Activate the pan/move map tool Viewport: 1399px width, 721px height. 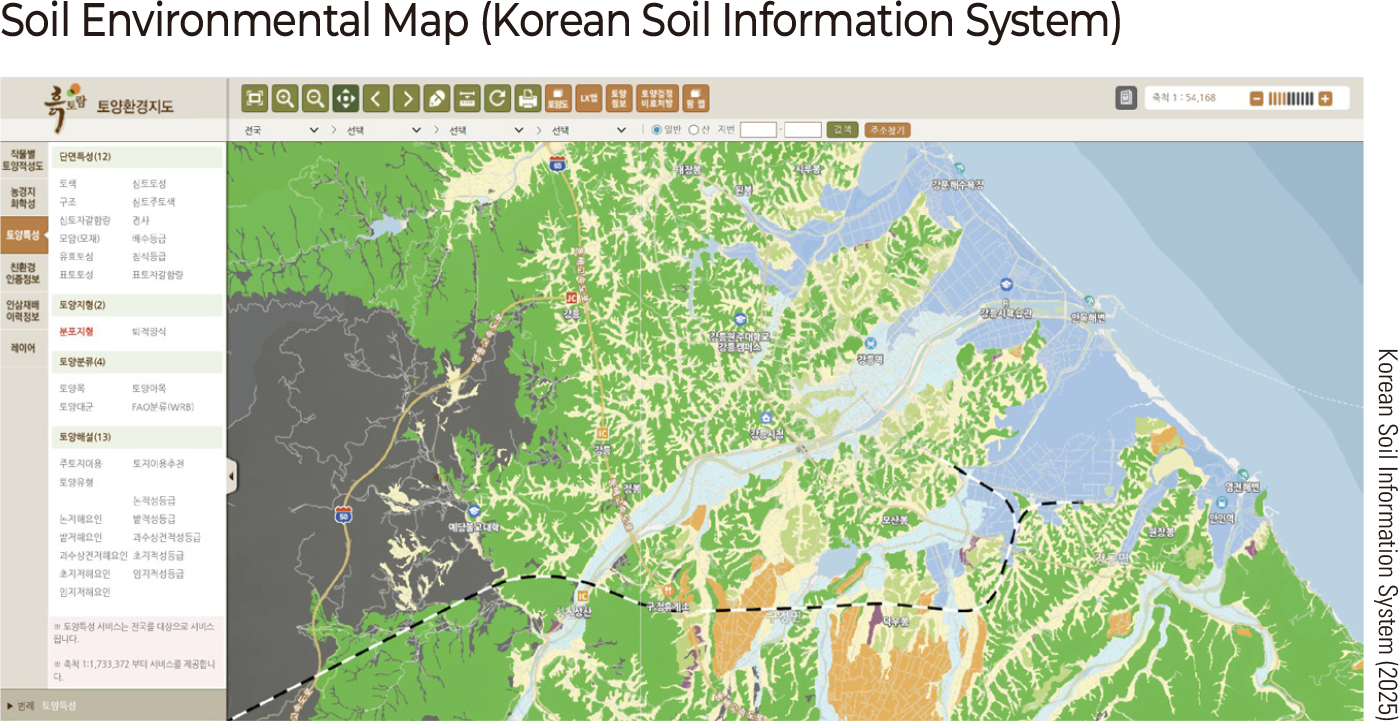(346, 98)
